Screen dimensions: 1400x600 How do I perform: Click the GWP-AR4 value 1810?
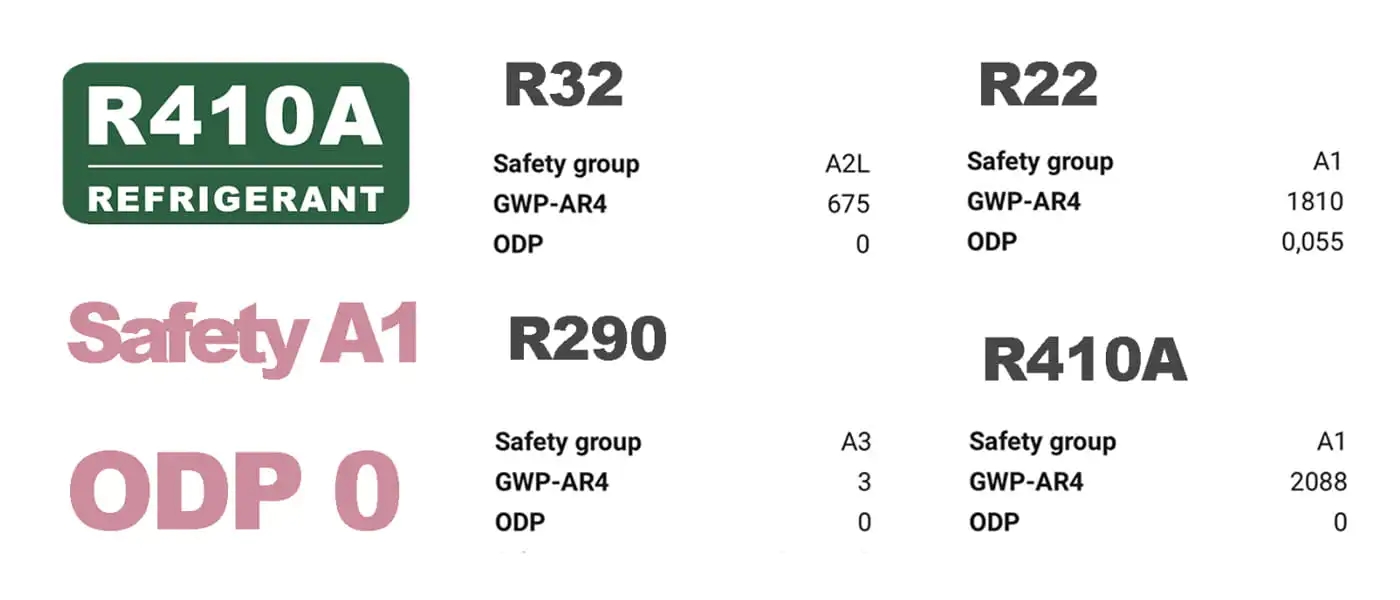pos(1314,202)
